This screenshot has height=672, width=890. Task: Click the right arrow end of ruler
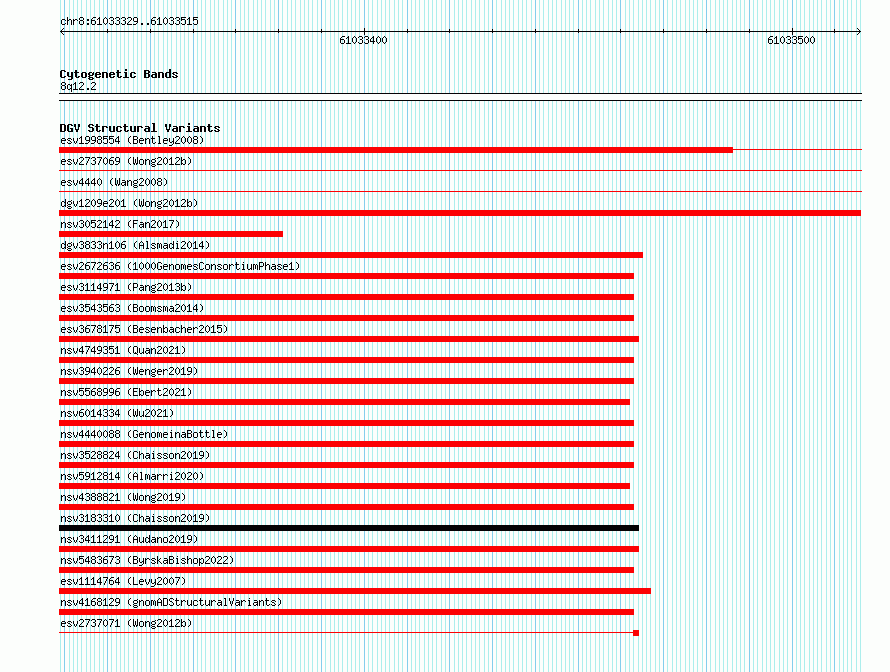858,31
